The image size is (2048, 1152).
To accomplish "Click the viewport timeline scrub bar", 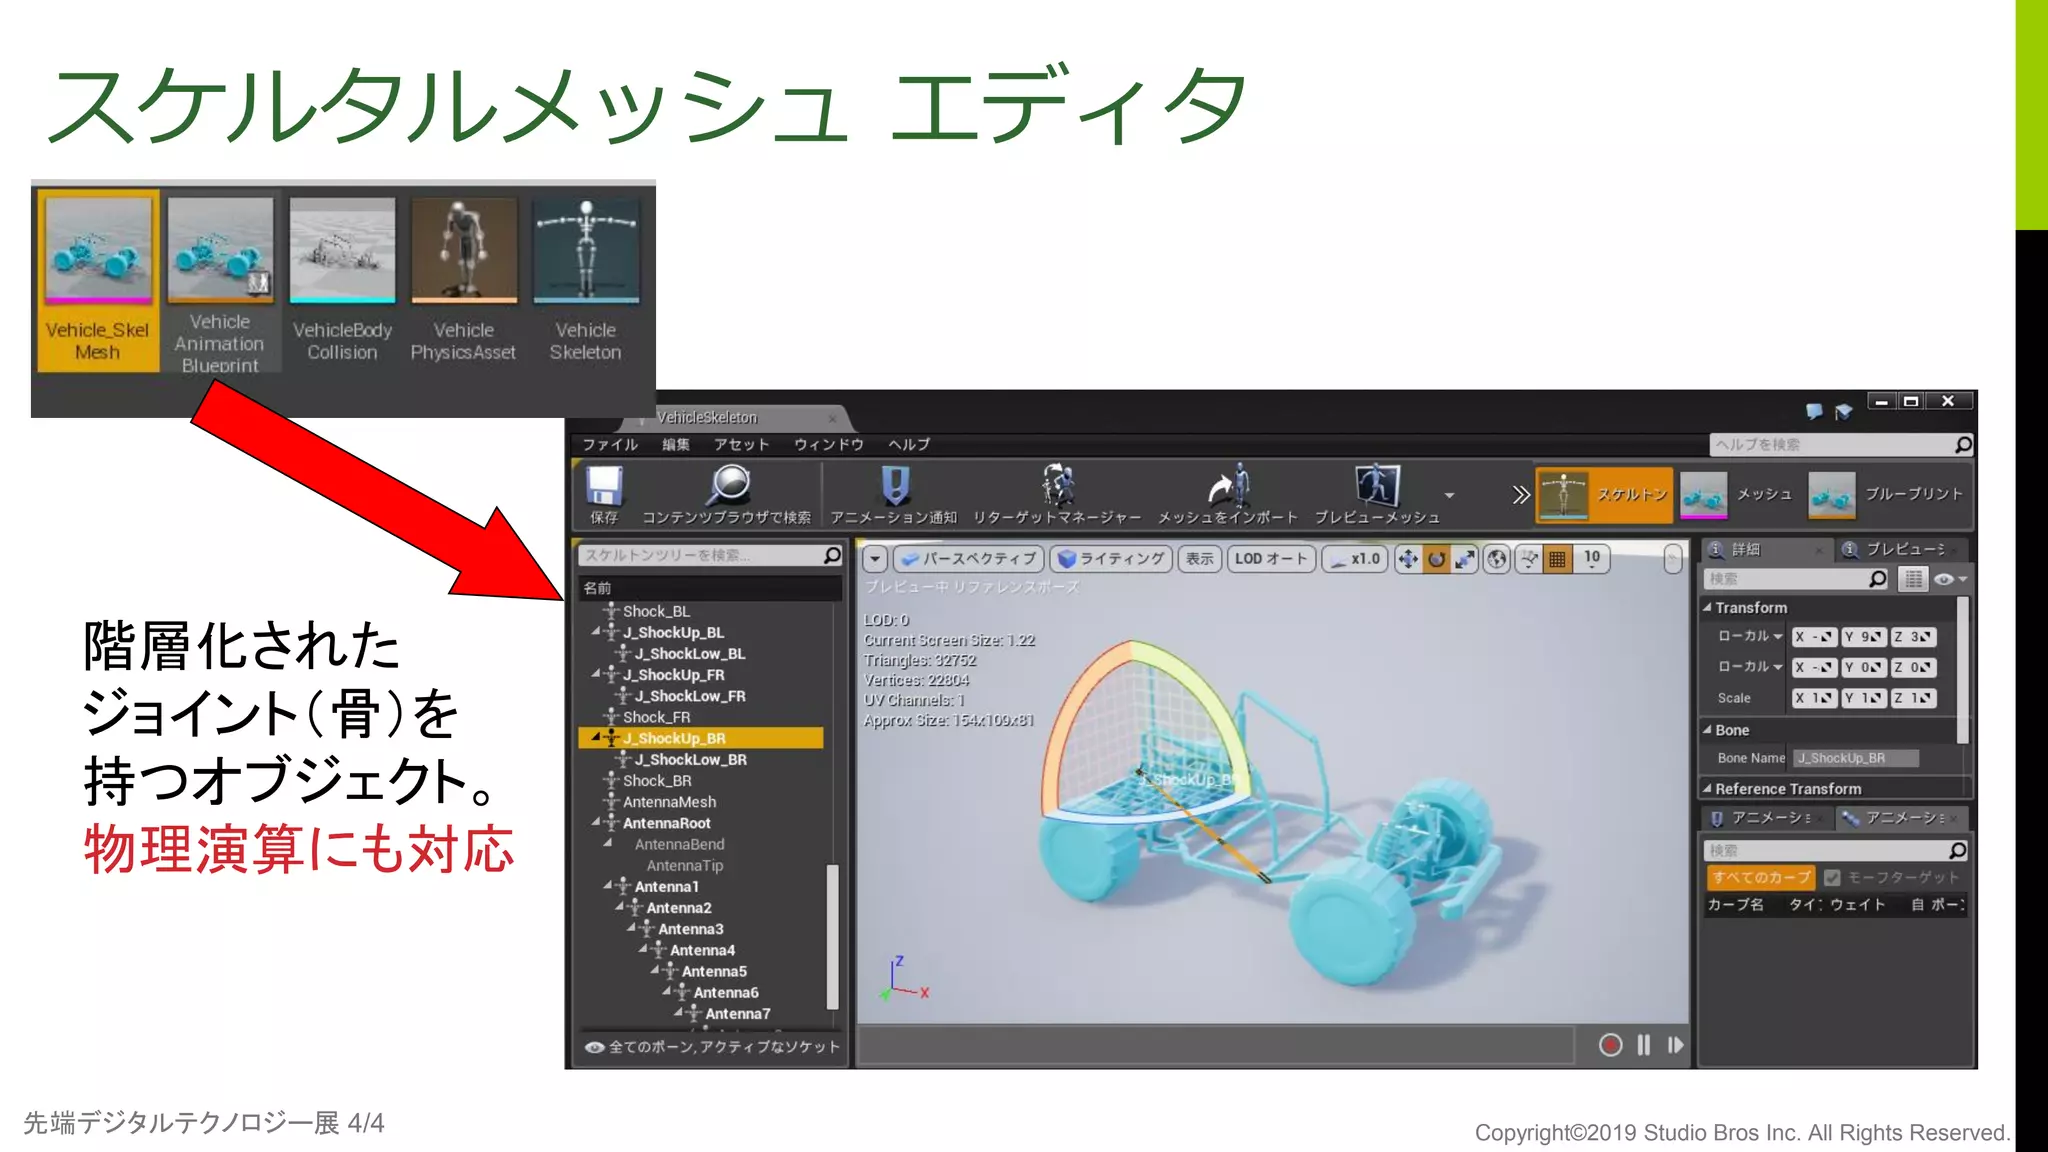I will 1215,1045.
